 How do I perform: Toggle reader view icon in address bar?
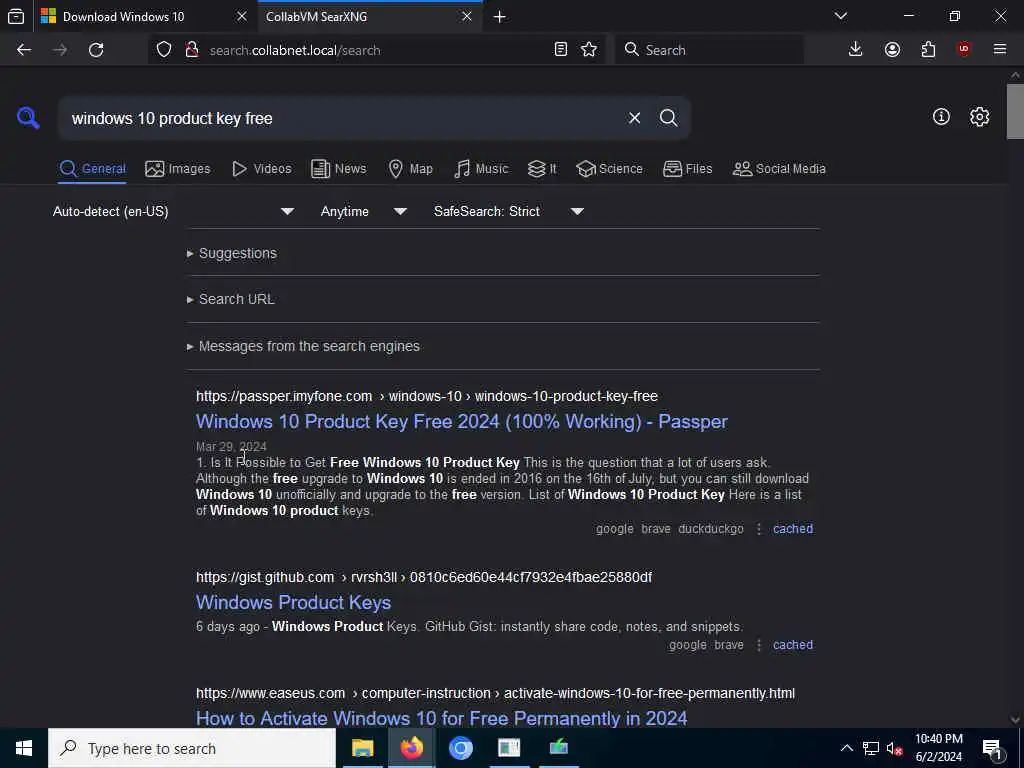pyautogui.click(x=560, y=50)
